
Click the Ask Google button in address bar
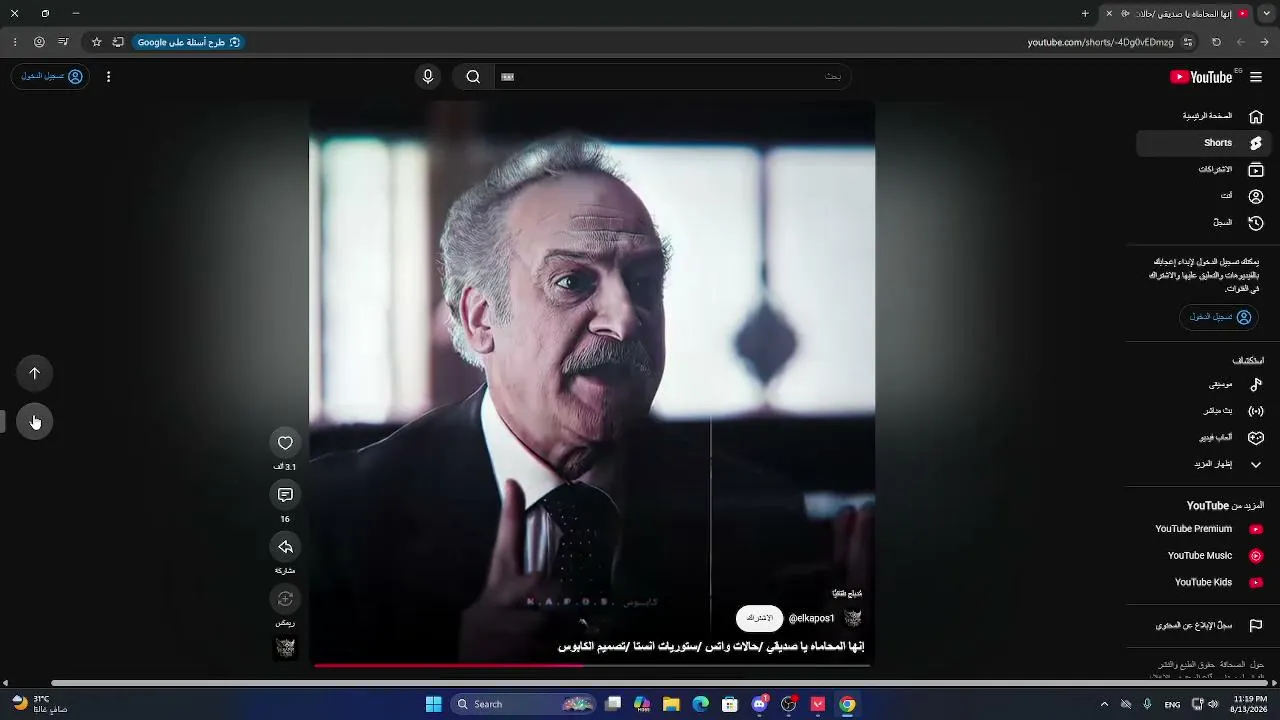189,42
